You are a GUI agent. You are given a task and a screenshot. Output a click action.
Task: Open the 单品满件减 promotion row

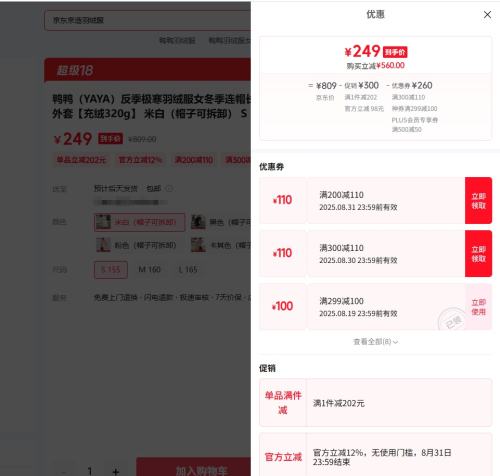[x=376, y=403]
